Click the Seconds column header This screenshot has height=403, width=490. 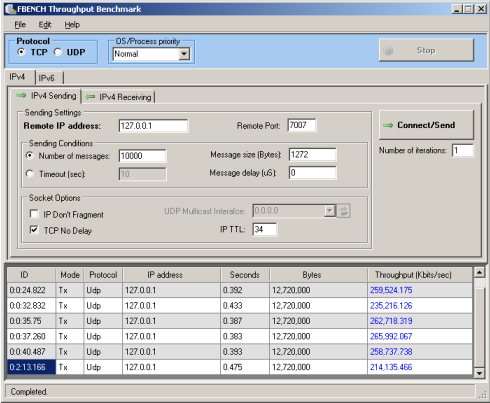click(x=245, y=275)
